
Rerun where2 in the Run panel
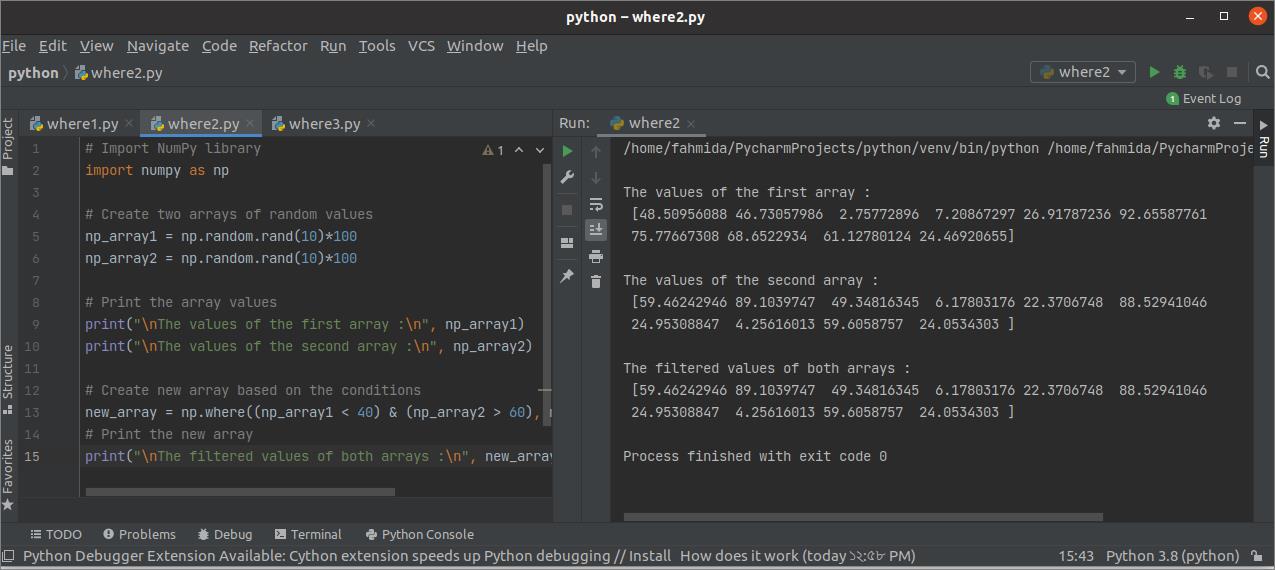pyautogui.click(x=567, y=151)
